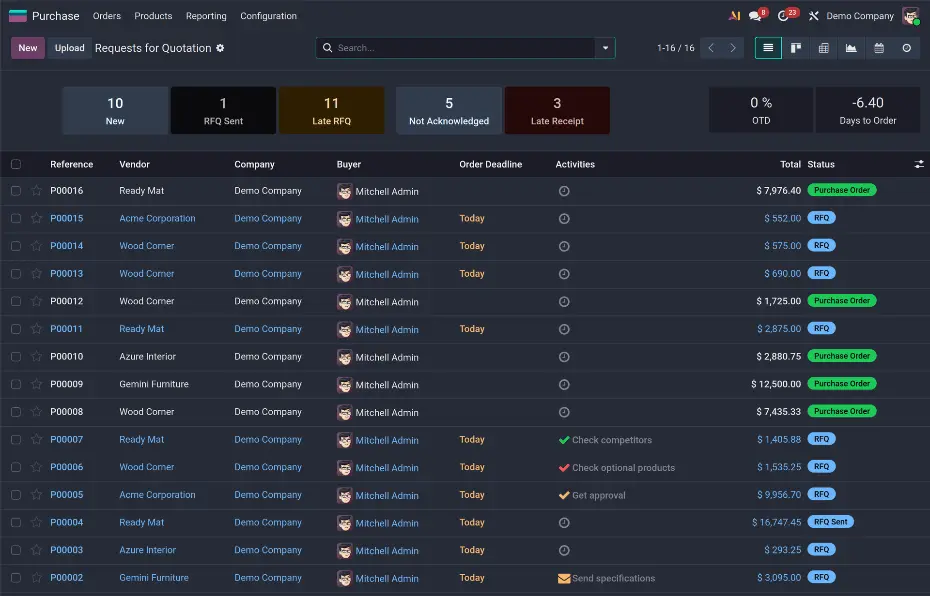Switch to Graph view
930x596 pixels.
pos(851,48)
